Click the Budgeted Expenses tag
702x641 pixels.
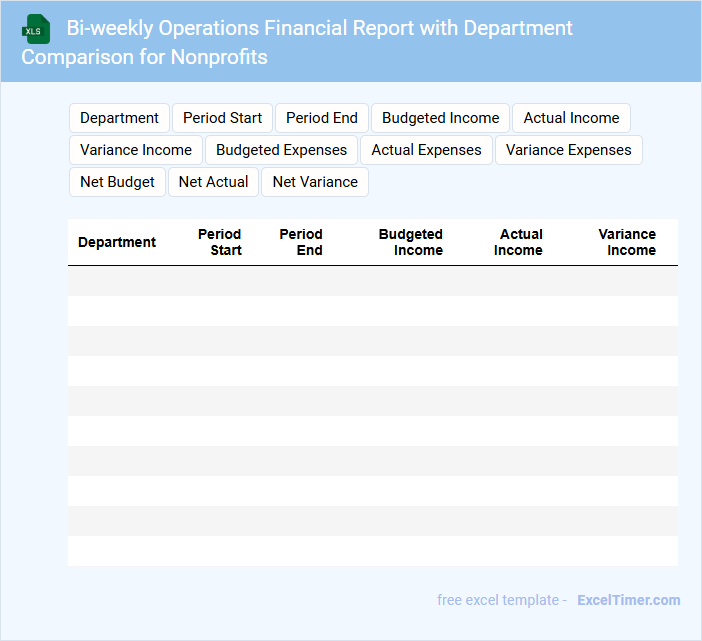281,150
